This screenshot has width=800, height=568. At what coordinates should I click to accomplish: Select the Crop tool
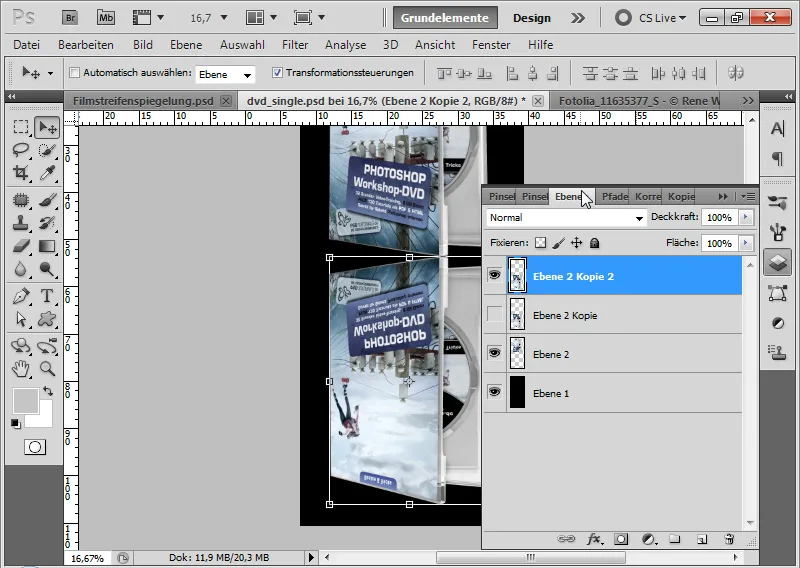point(20,172)
